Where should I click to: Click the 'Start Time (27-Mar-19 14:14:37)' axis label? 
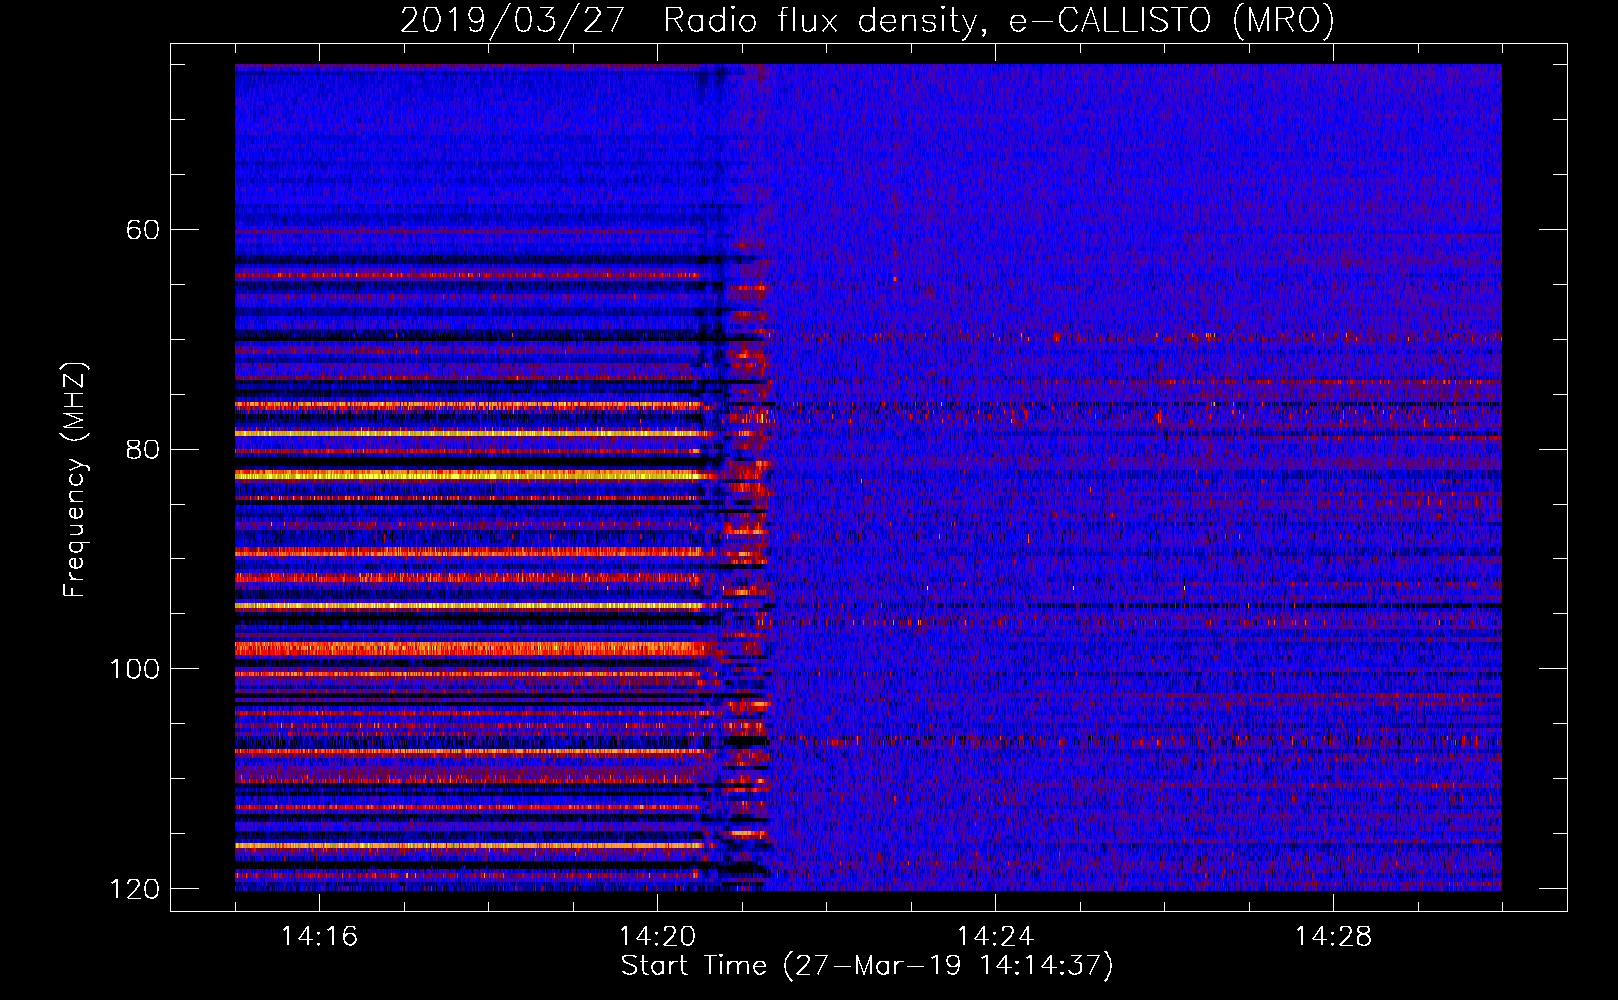(x=867, y=966)
